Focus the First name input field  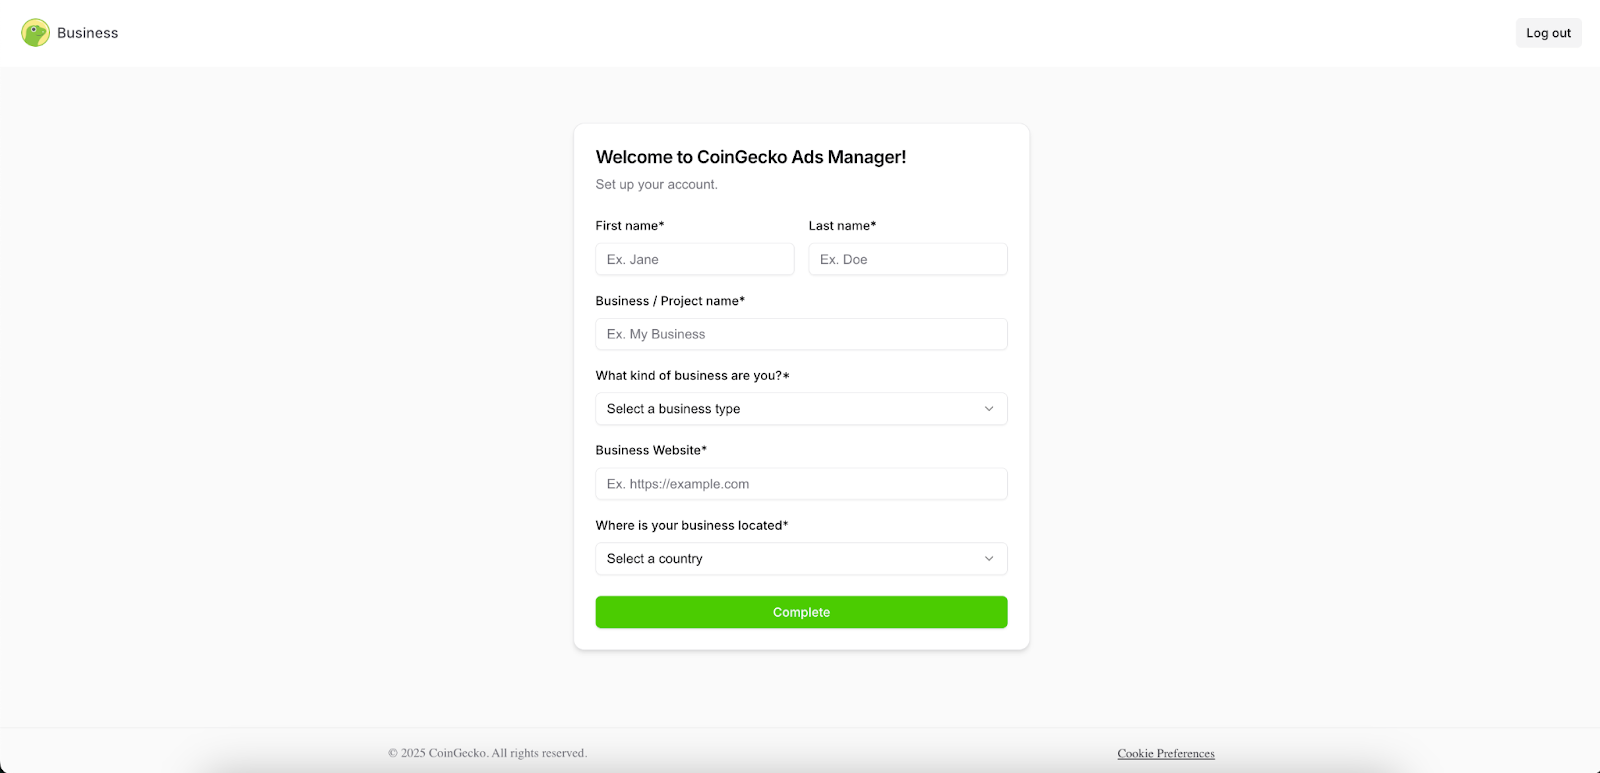(x=695, y=259)
